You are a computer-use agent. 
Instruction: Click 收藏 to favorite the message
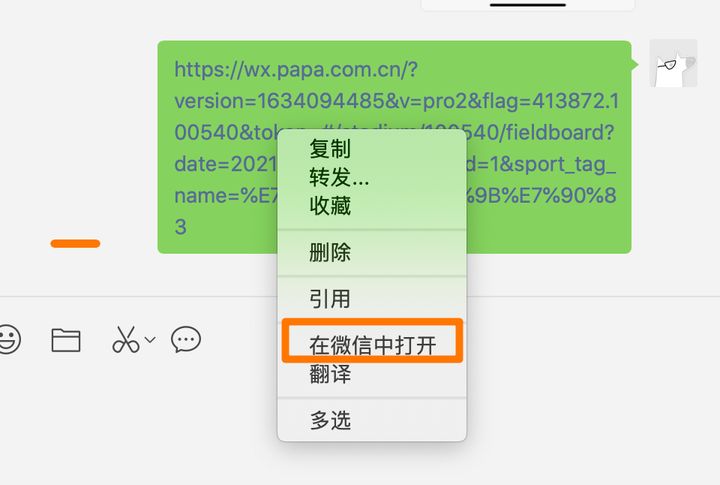pyautogui.click(x=330, y=206)
